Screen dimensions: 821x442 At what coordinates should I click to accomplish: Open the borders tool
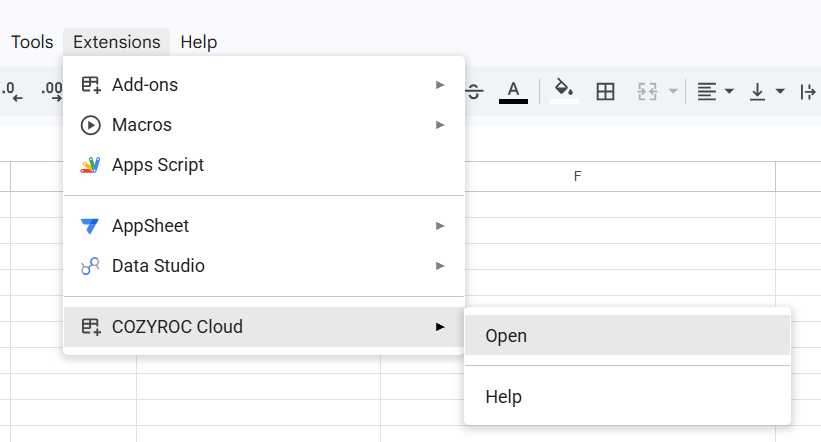click(605, 92)
